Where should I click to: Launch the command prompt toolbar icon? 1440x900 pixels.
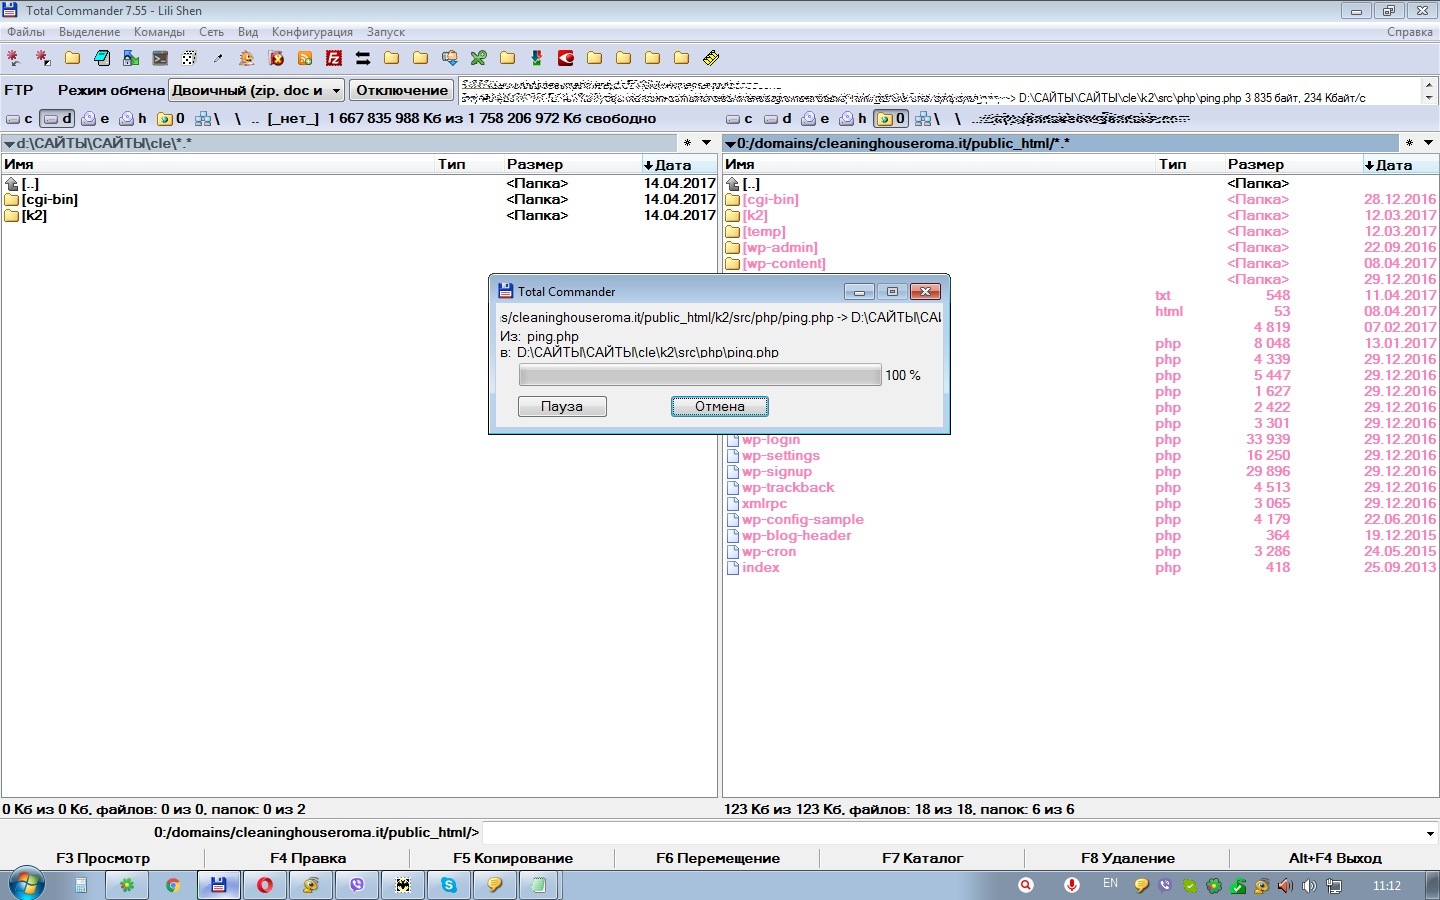pyautogui.click(x=160, y=58)
